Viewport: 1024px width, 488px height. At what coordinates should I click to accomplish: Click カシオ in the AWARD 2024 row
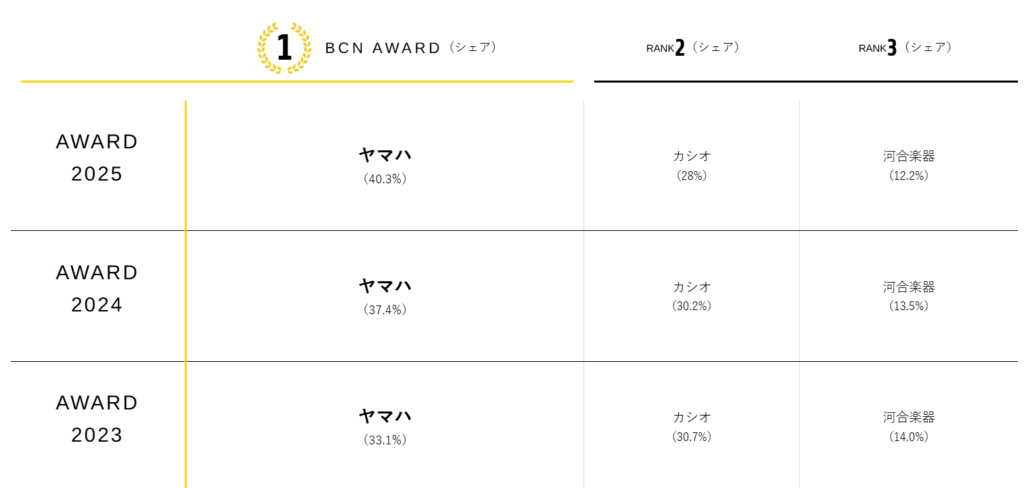pyautogui.click(x=692, y=287)
